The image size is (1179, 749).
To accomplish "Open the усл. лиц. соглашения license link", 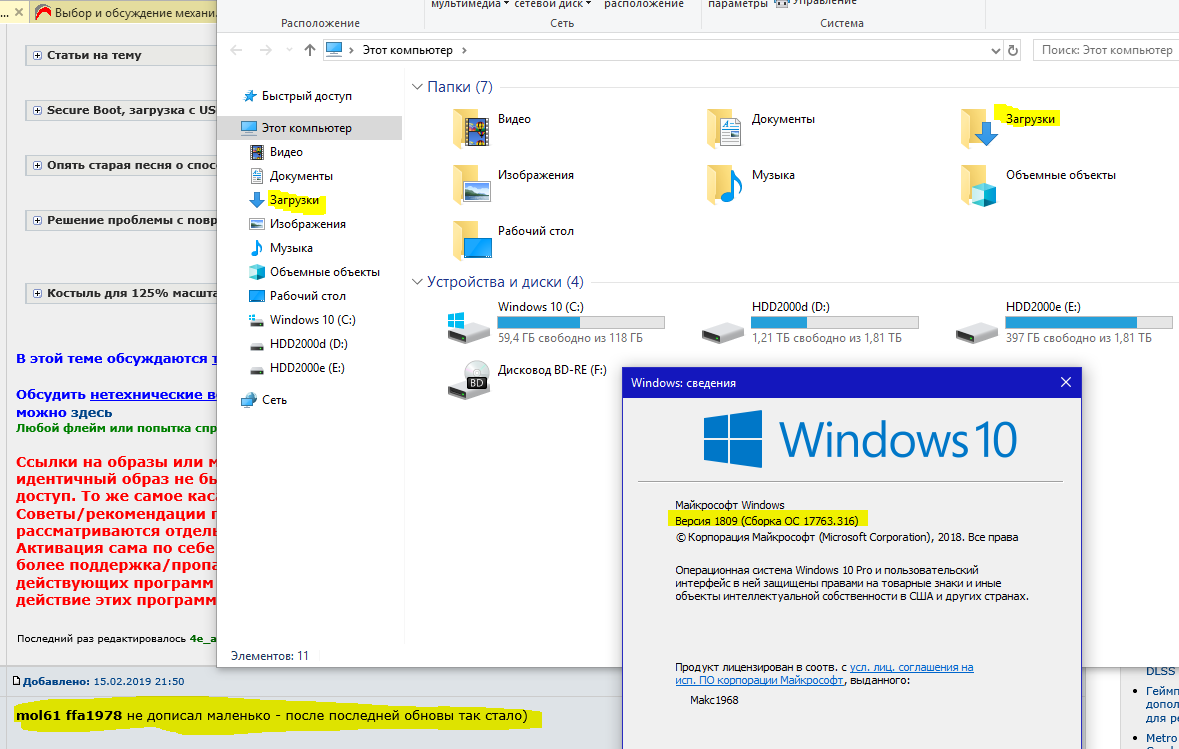I will click(911, 667).
